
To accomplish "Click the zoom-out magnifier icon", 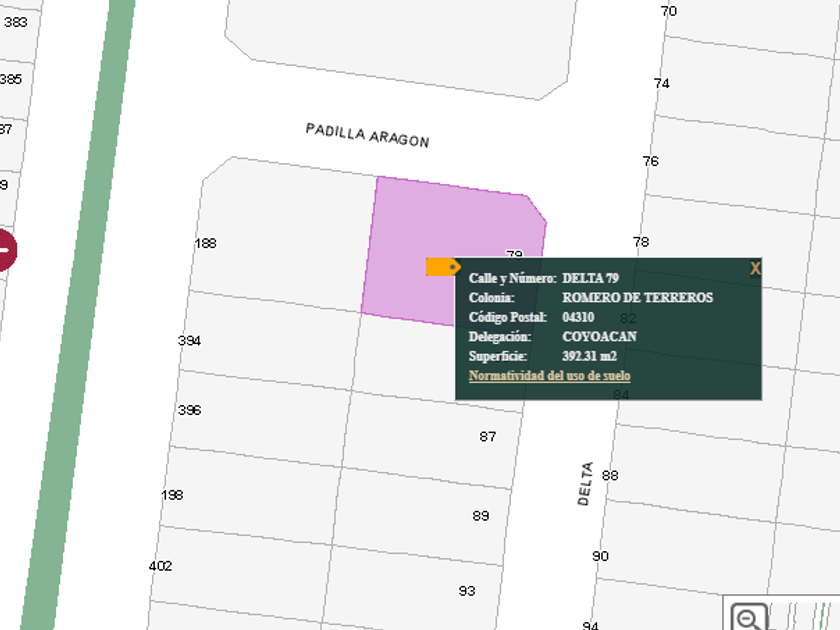I will 749,617.
